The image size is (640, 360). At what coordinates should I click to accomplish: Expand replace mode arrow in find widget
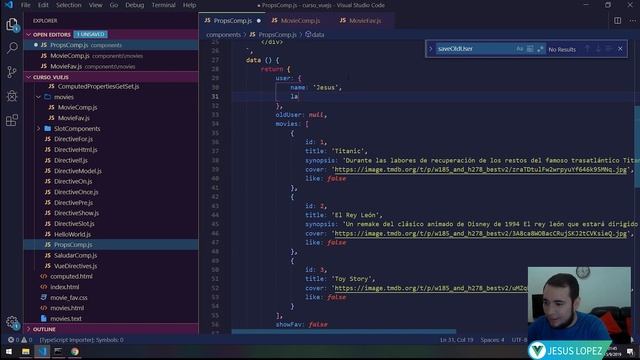click(430, 49)
